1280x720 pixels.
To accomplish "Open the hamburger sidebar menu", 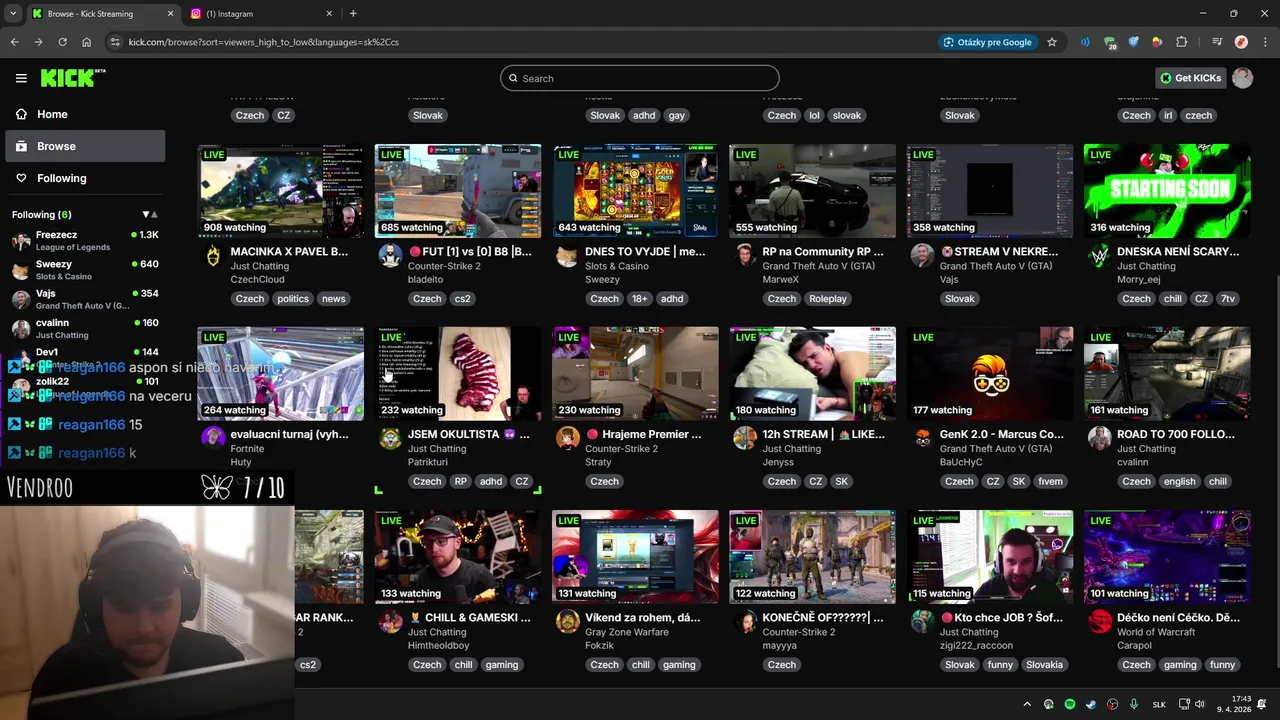I will pos(21,78).
